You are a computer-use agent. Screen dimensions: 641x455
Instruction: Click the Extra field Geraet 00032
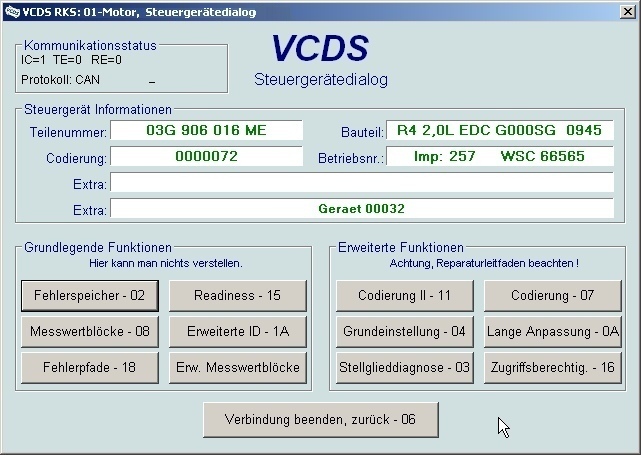[362, 208]
